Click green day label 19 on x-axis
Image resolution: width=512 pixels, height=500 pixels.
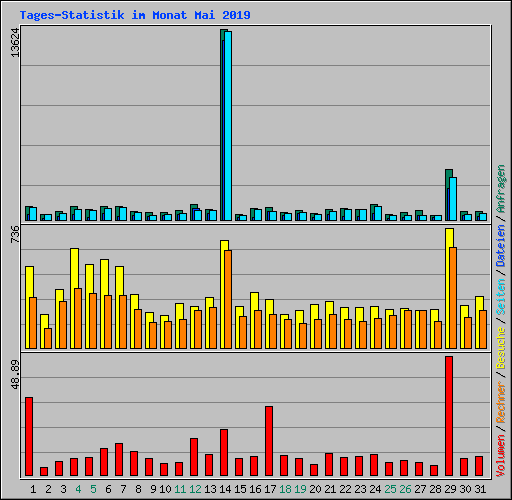[300, 489]
